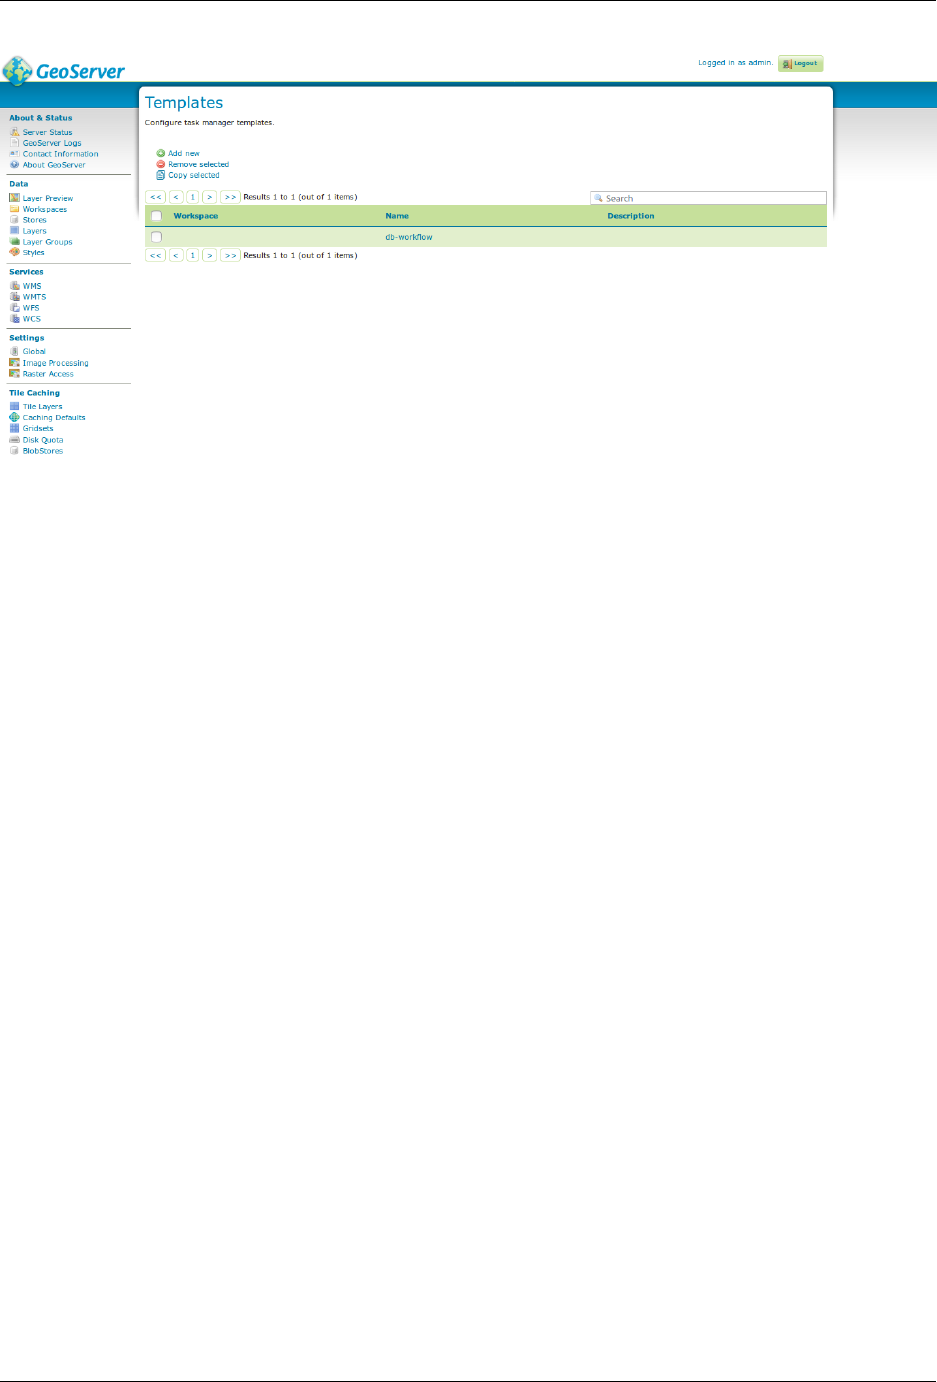Open Disk Quota page

(x=43, y=440)
